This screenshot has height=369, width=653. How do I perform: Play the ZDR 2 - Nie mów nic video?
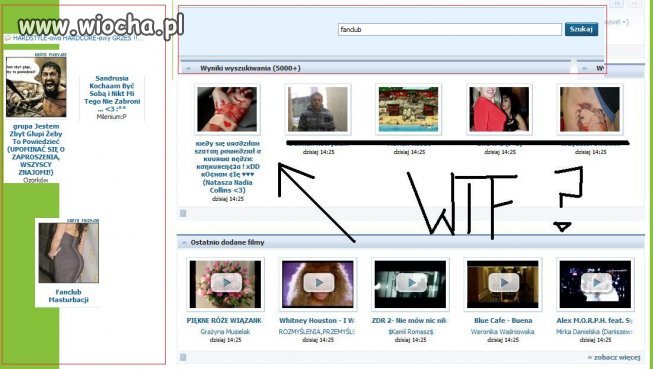(410, 284)
